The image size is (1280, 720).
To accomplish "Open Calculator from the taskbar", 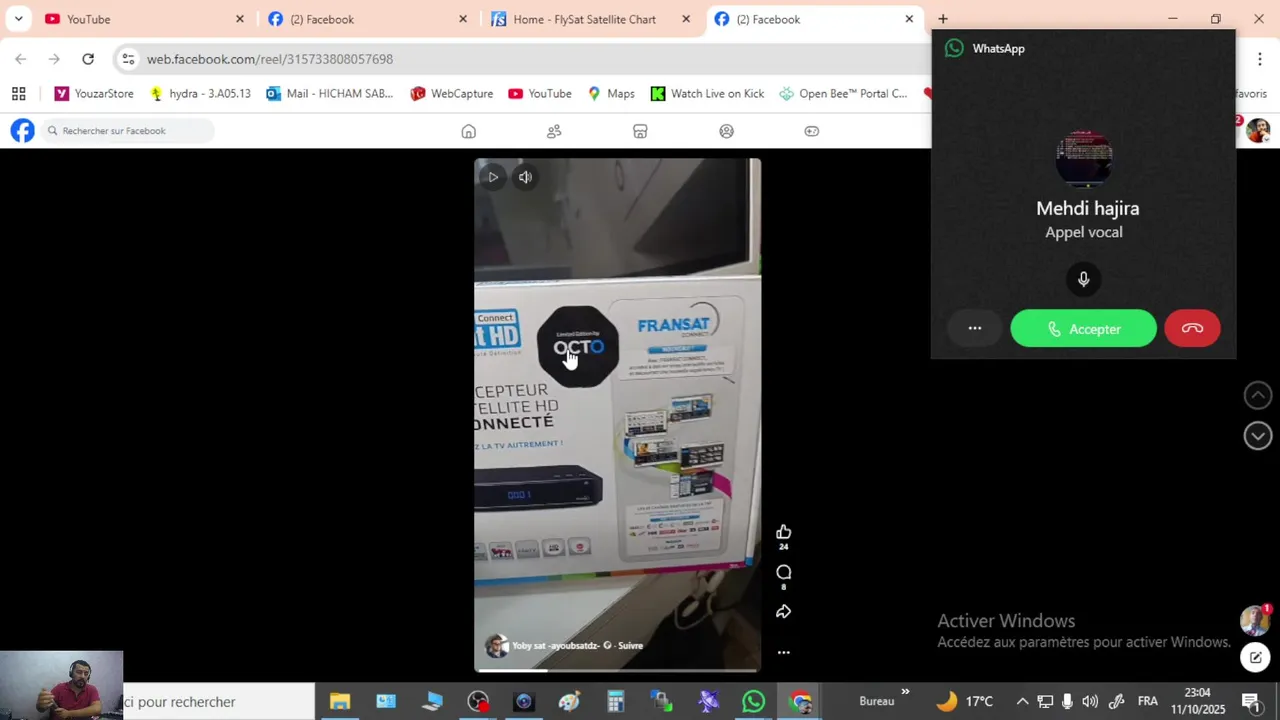I will coord(615,702).
